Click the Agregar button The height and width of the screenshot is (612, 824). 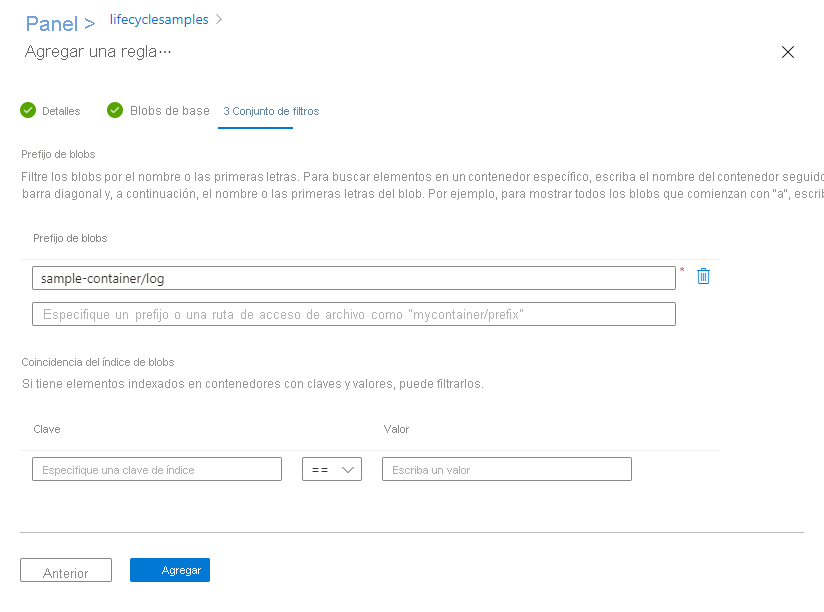pos(169,569)
